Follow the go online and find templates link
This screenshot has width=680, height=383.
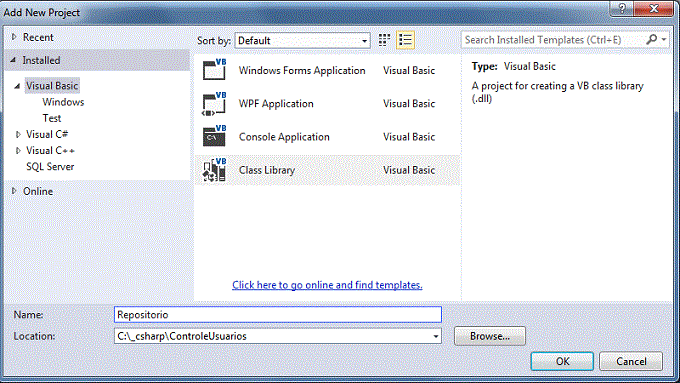tap(327, 285)
